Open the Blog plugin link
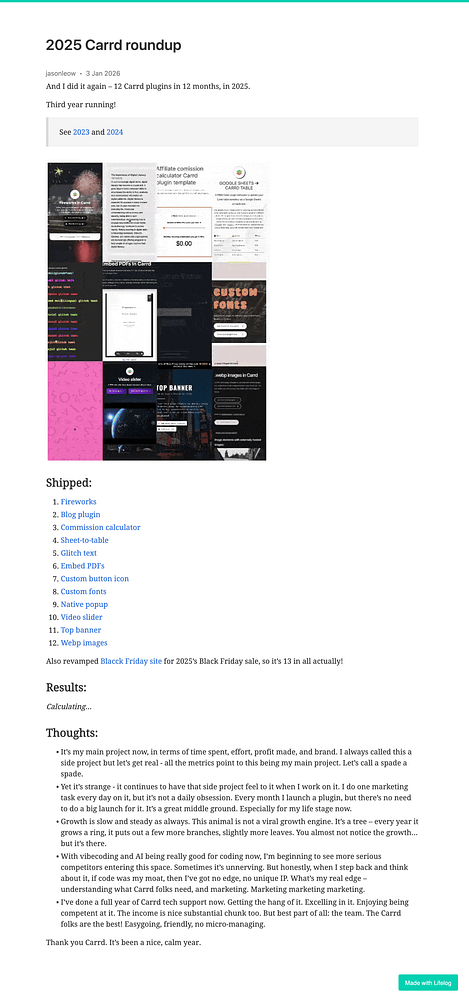The height and width of the screenshot is (1000, 469). (80, 515)
